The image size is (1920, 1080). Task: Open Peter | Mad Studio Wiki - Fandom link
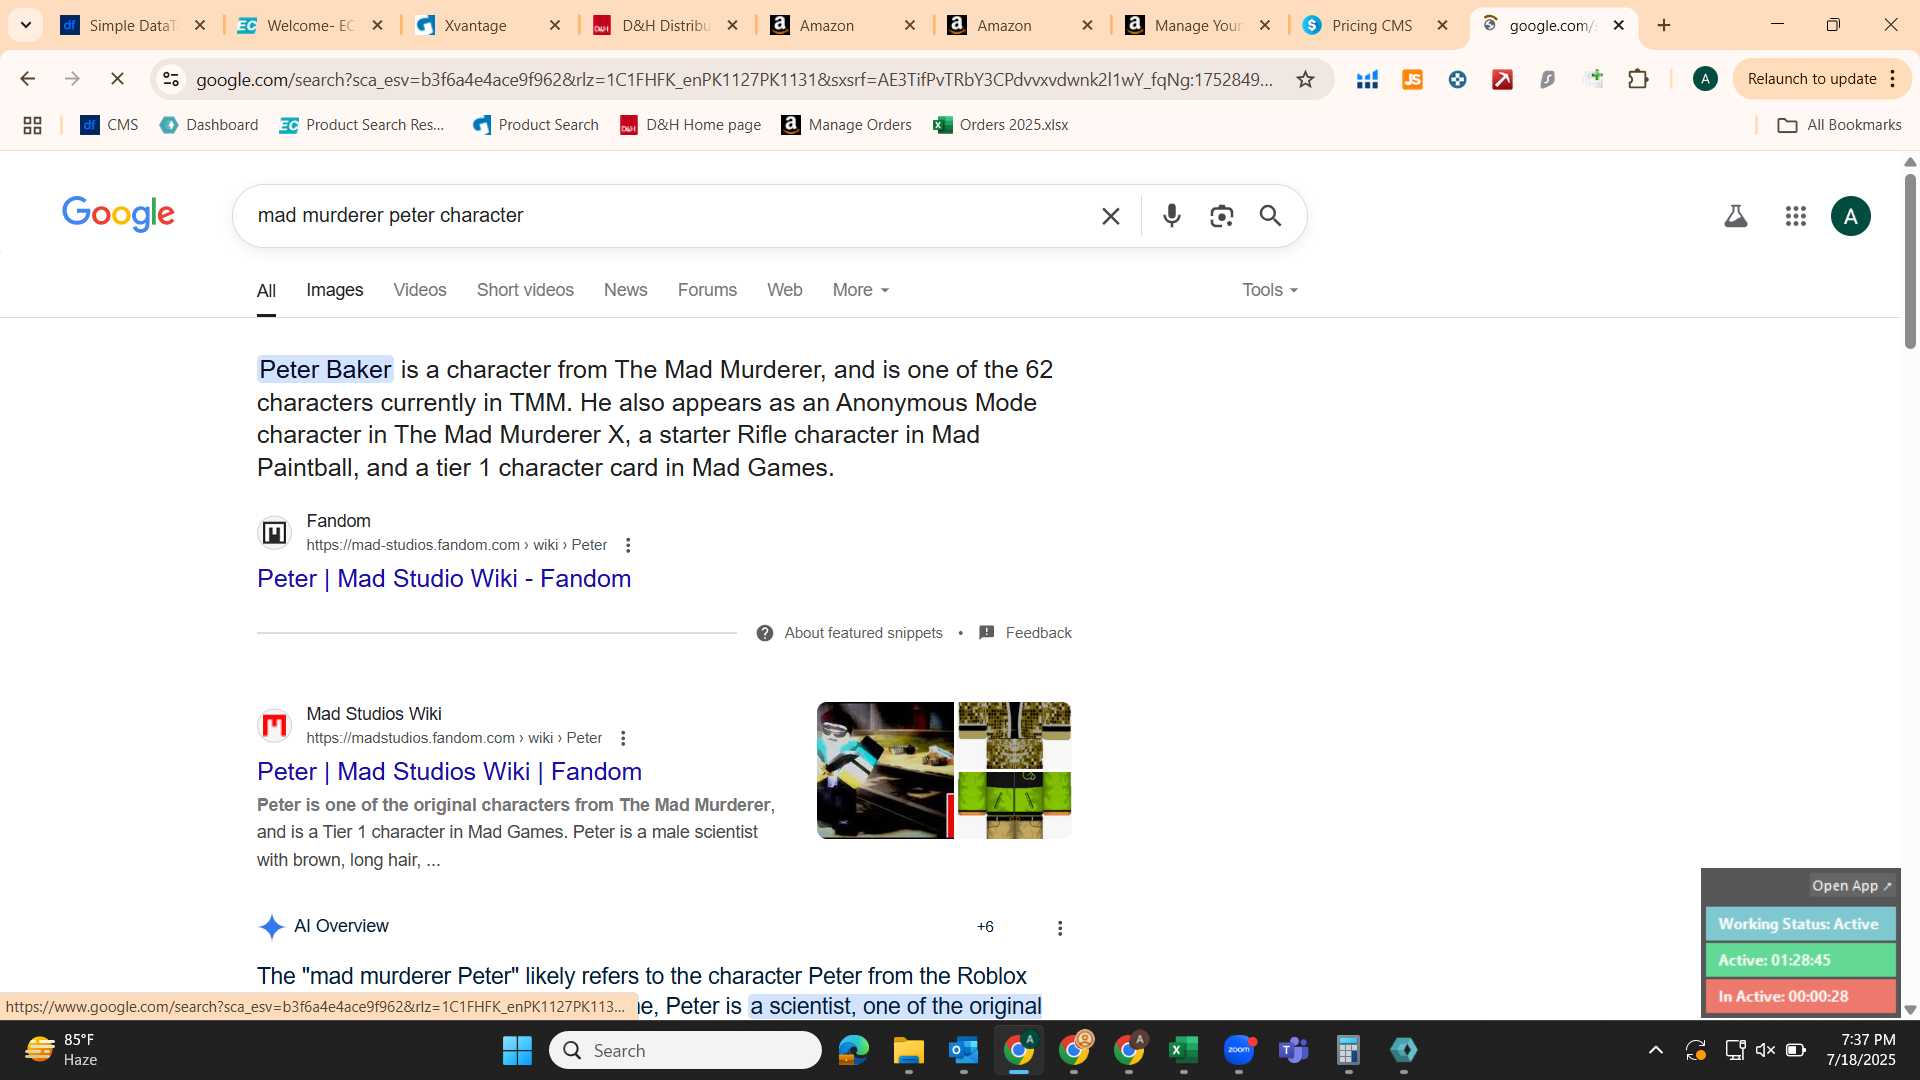[x=443, y=579]
